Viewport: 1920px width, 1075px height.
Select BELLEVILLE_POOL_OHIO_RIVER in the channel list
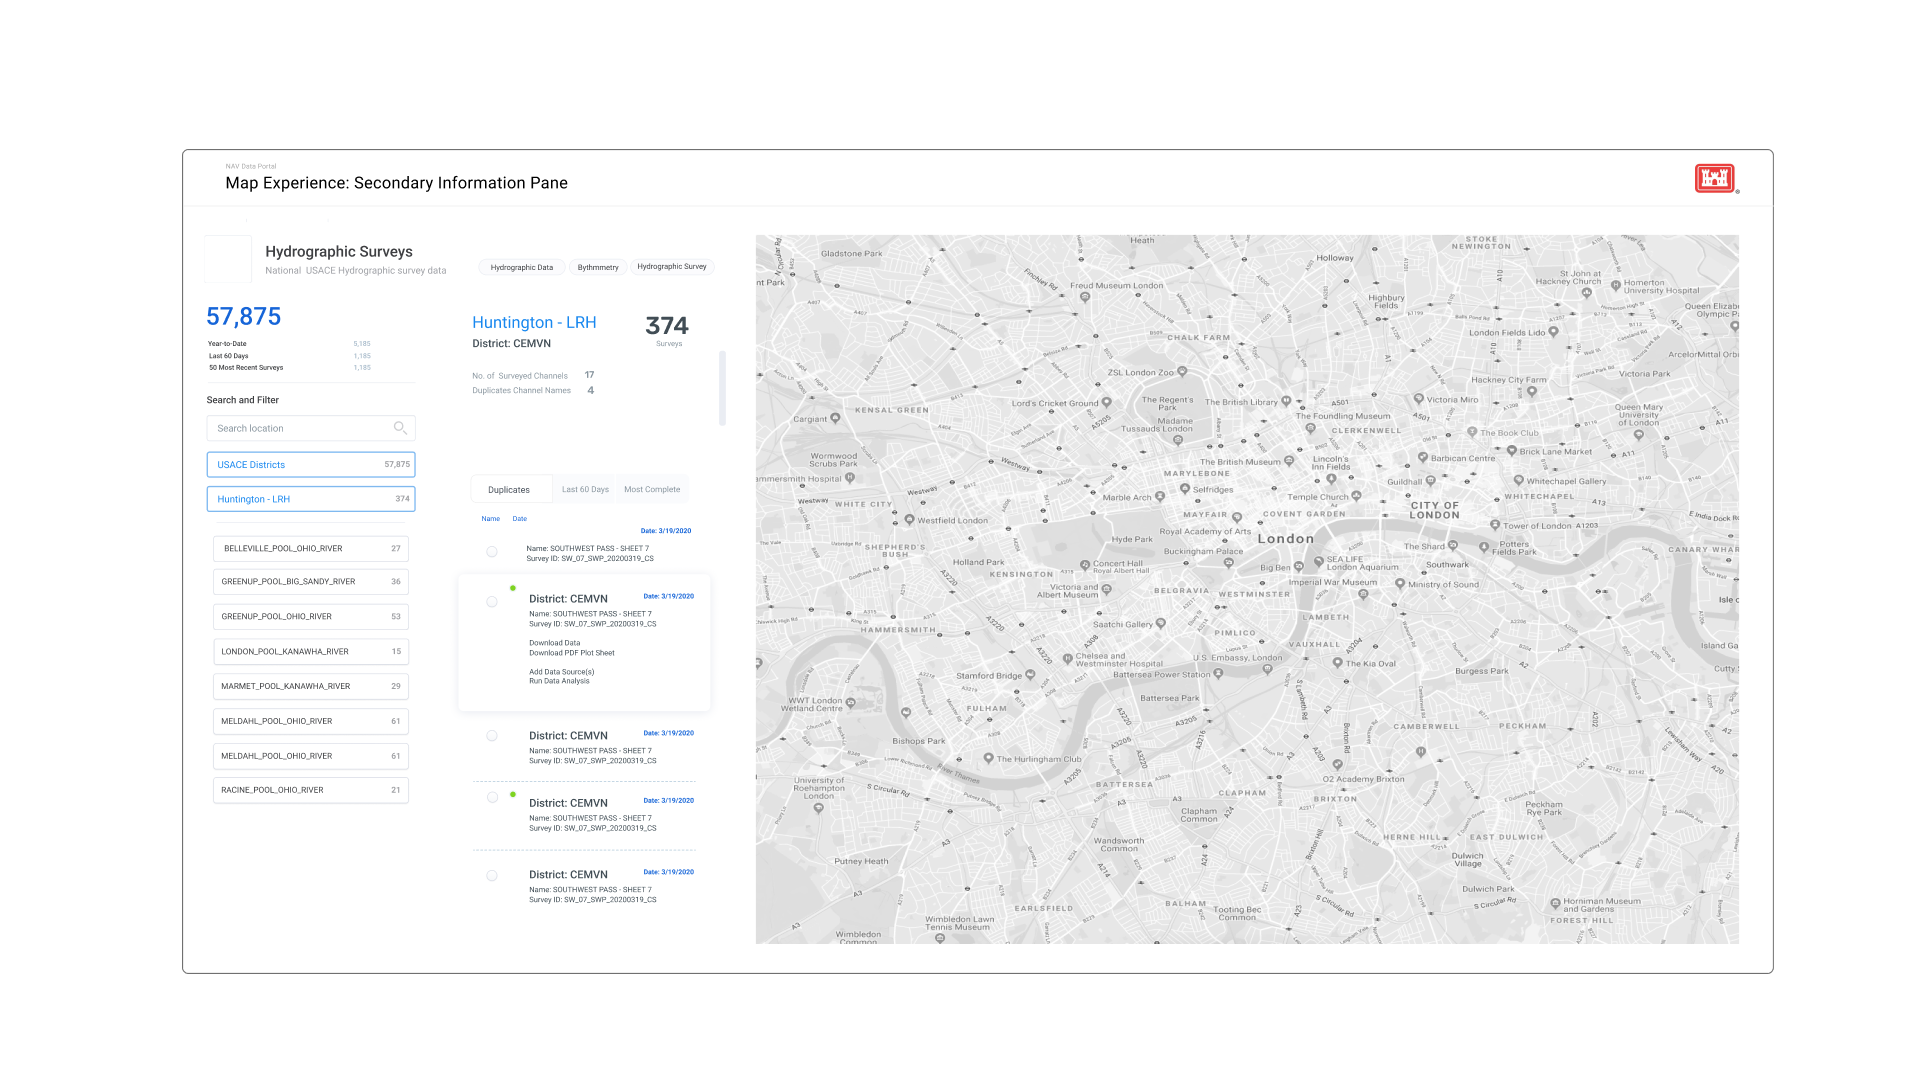(311, 549)
